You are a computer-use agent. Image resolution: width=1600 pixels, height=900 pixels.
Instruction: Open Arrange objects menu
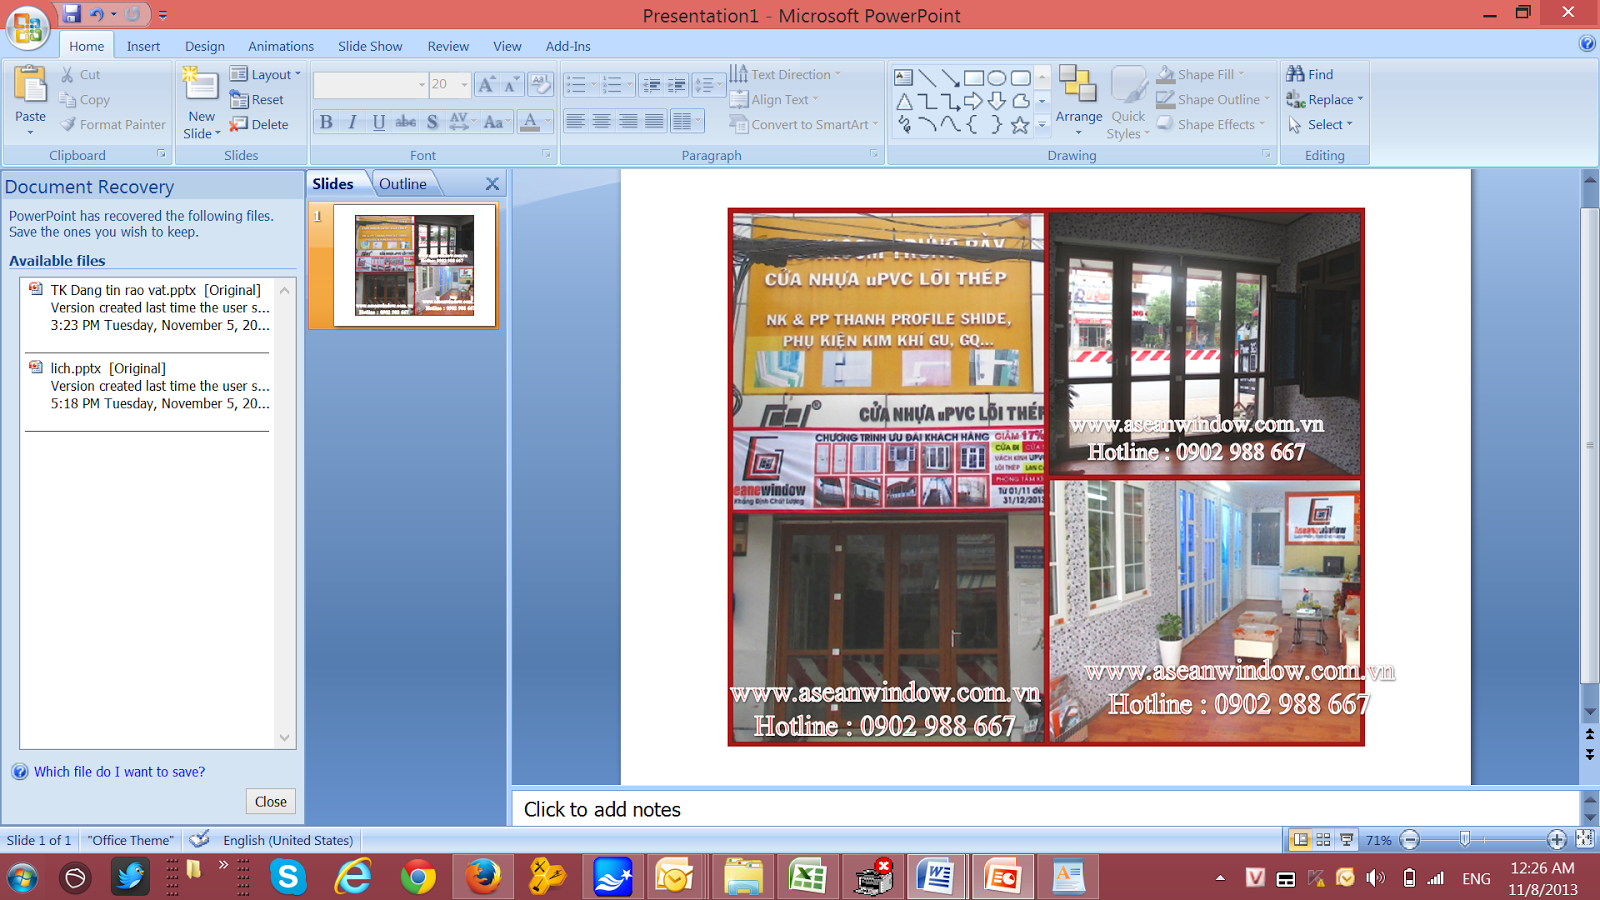1079,101
